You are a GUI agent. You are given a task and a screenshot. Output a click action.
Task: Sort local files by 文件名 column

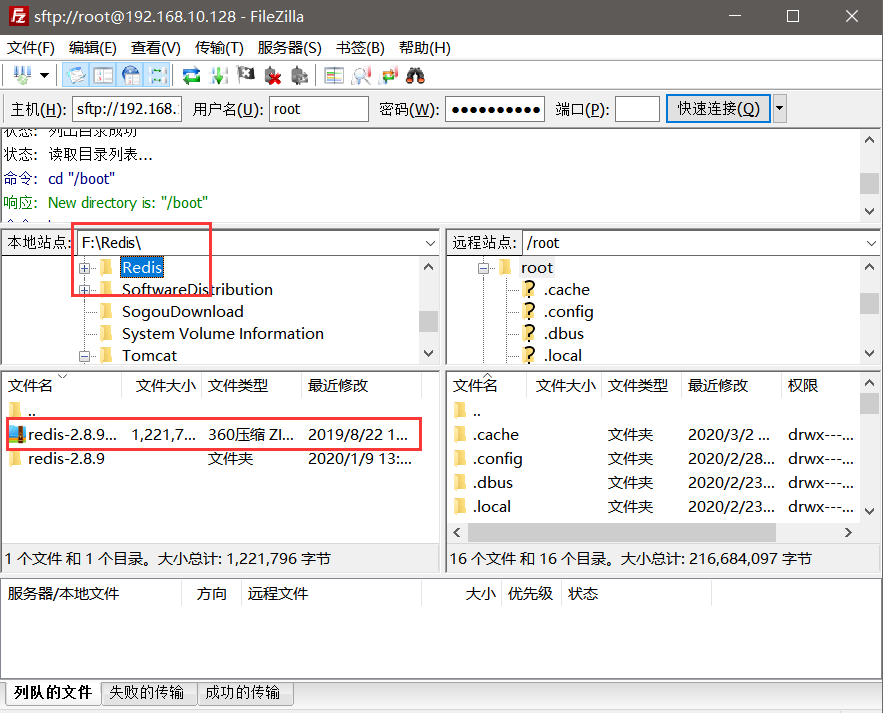click(x=63, y=385)
